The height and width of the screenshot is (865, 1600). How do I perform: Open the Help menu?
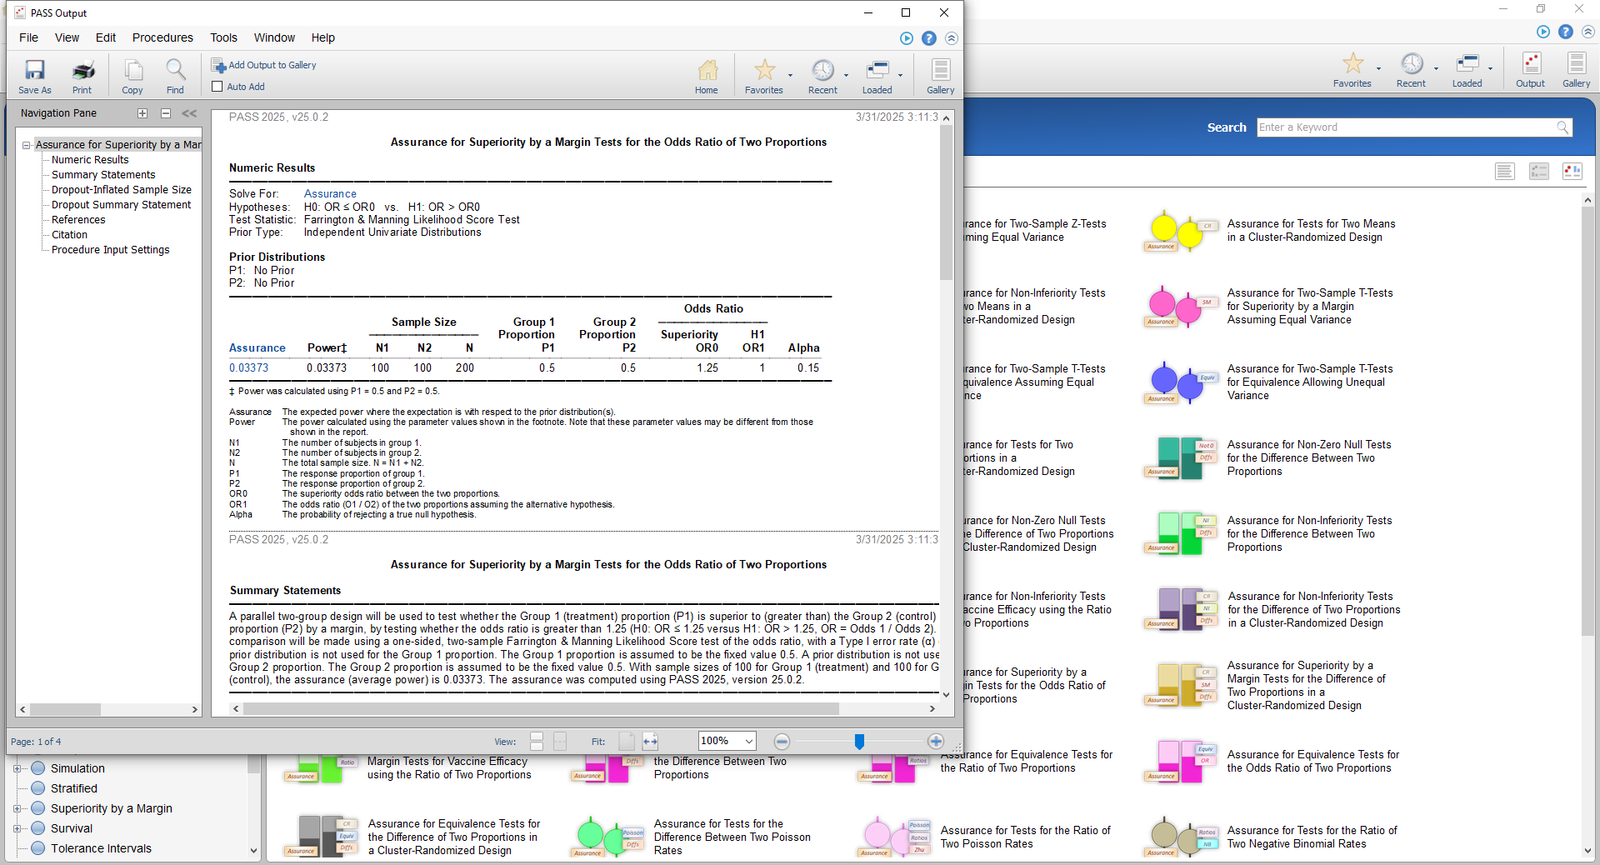click(x=323, y=38)
